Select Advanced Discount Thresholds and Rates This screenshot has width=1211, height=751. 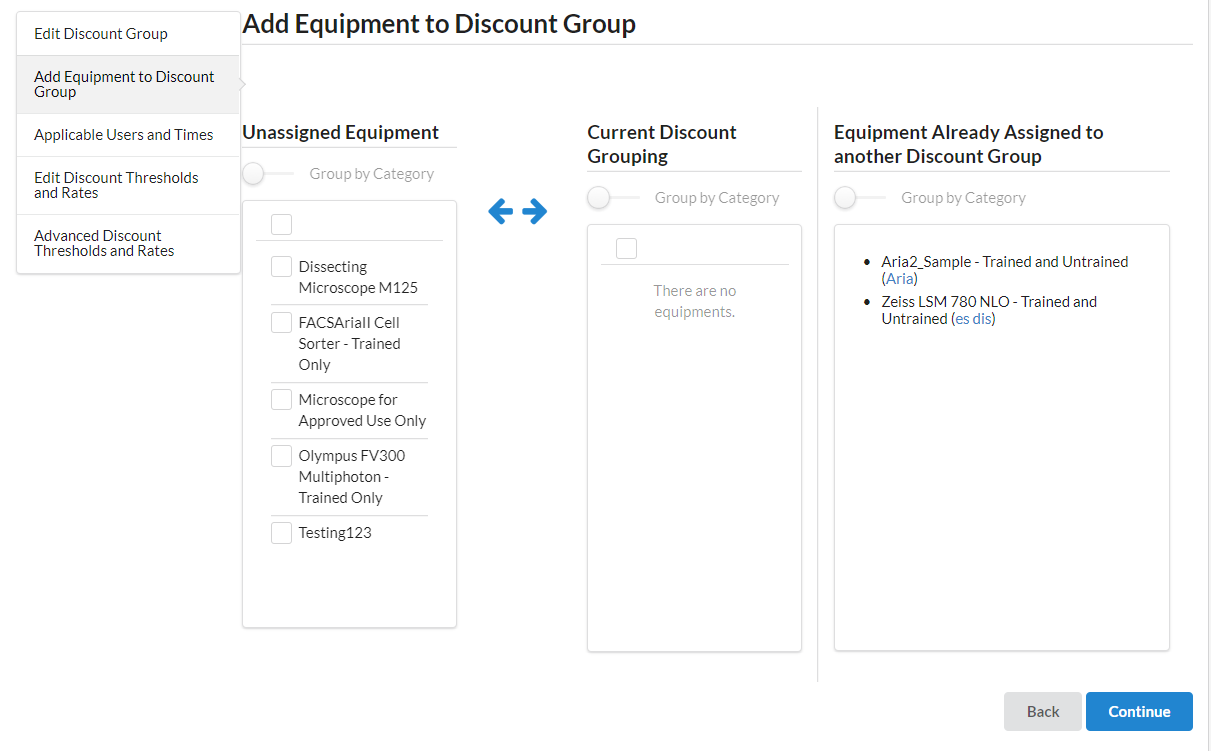click(104, 243)
